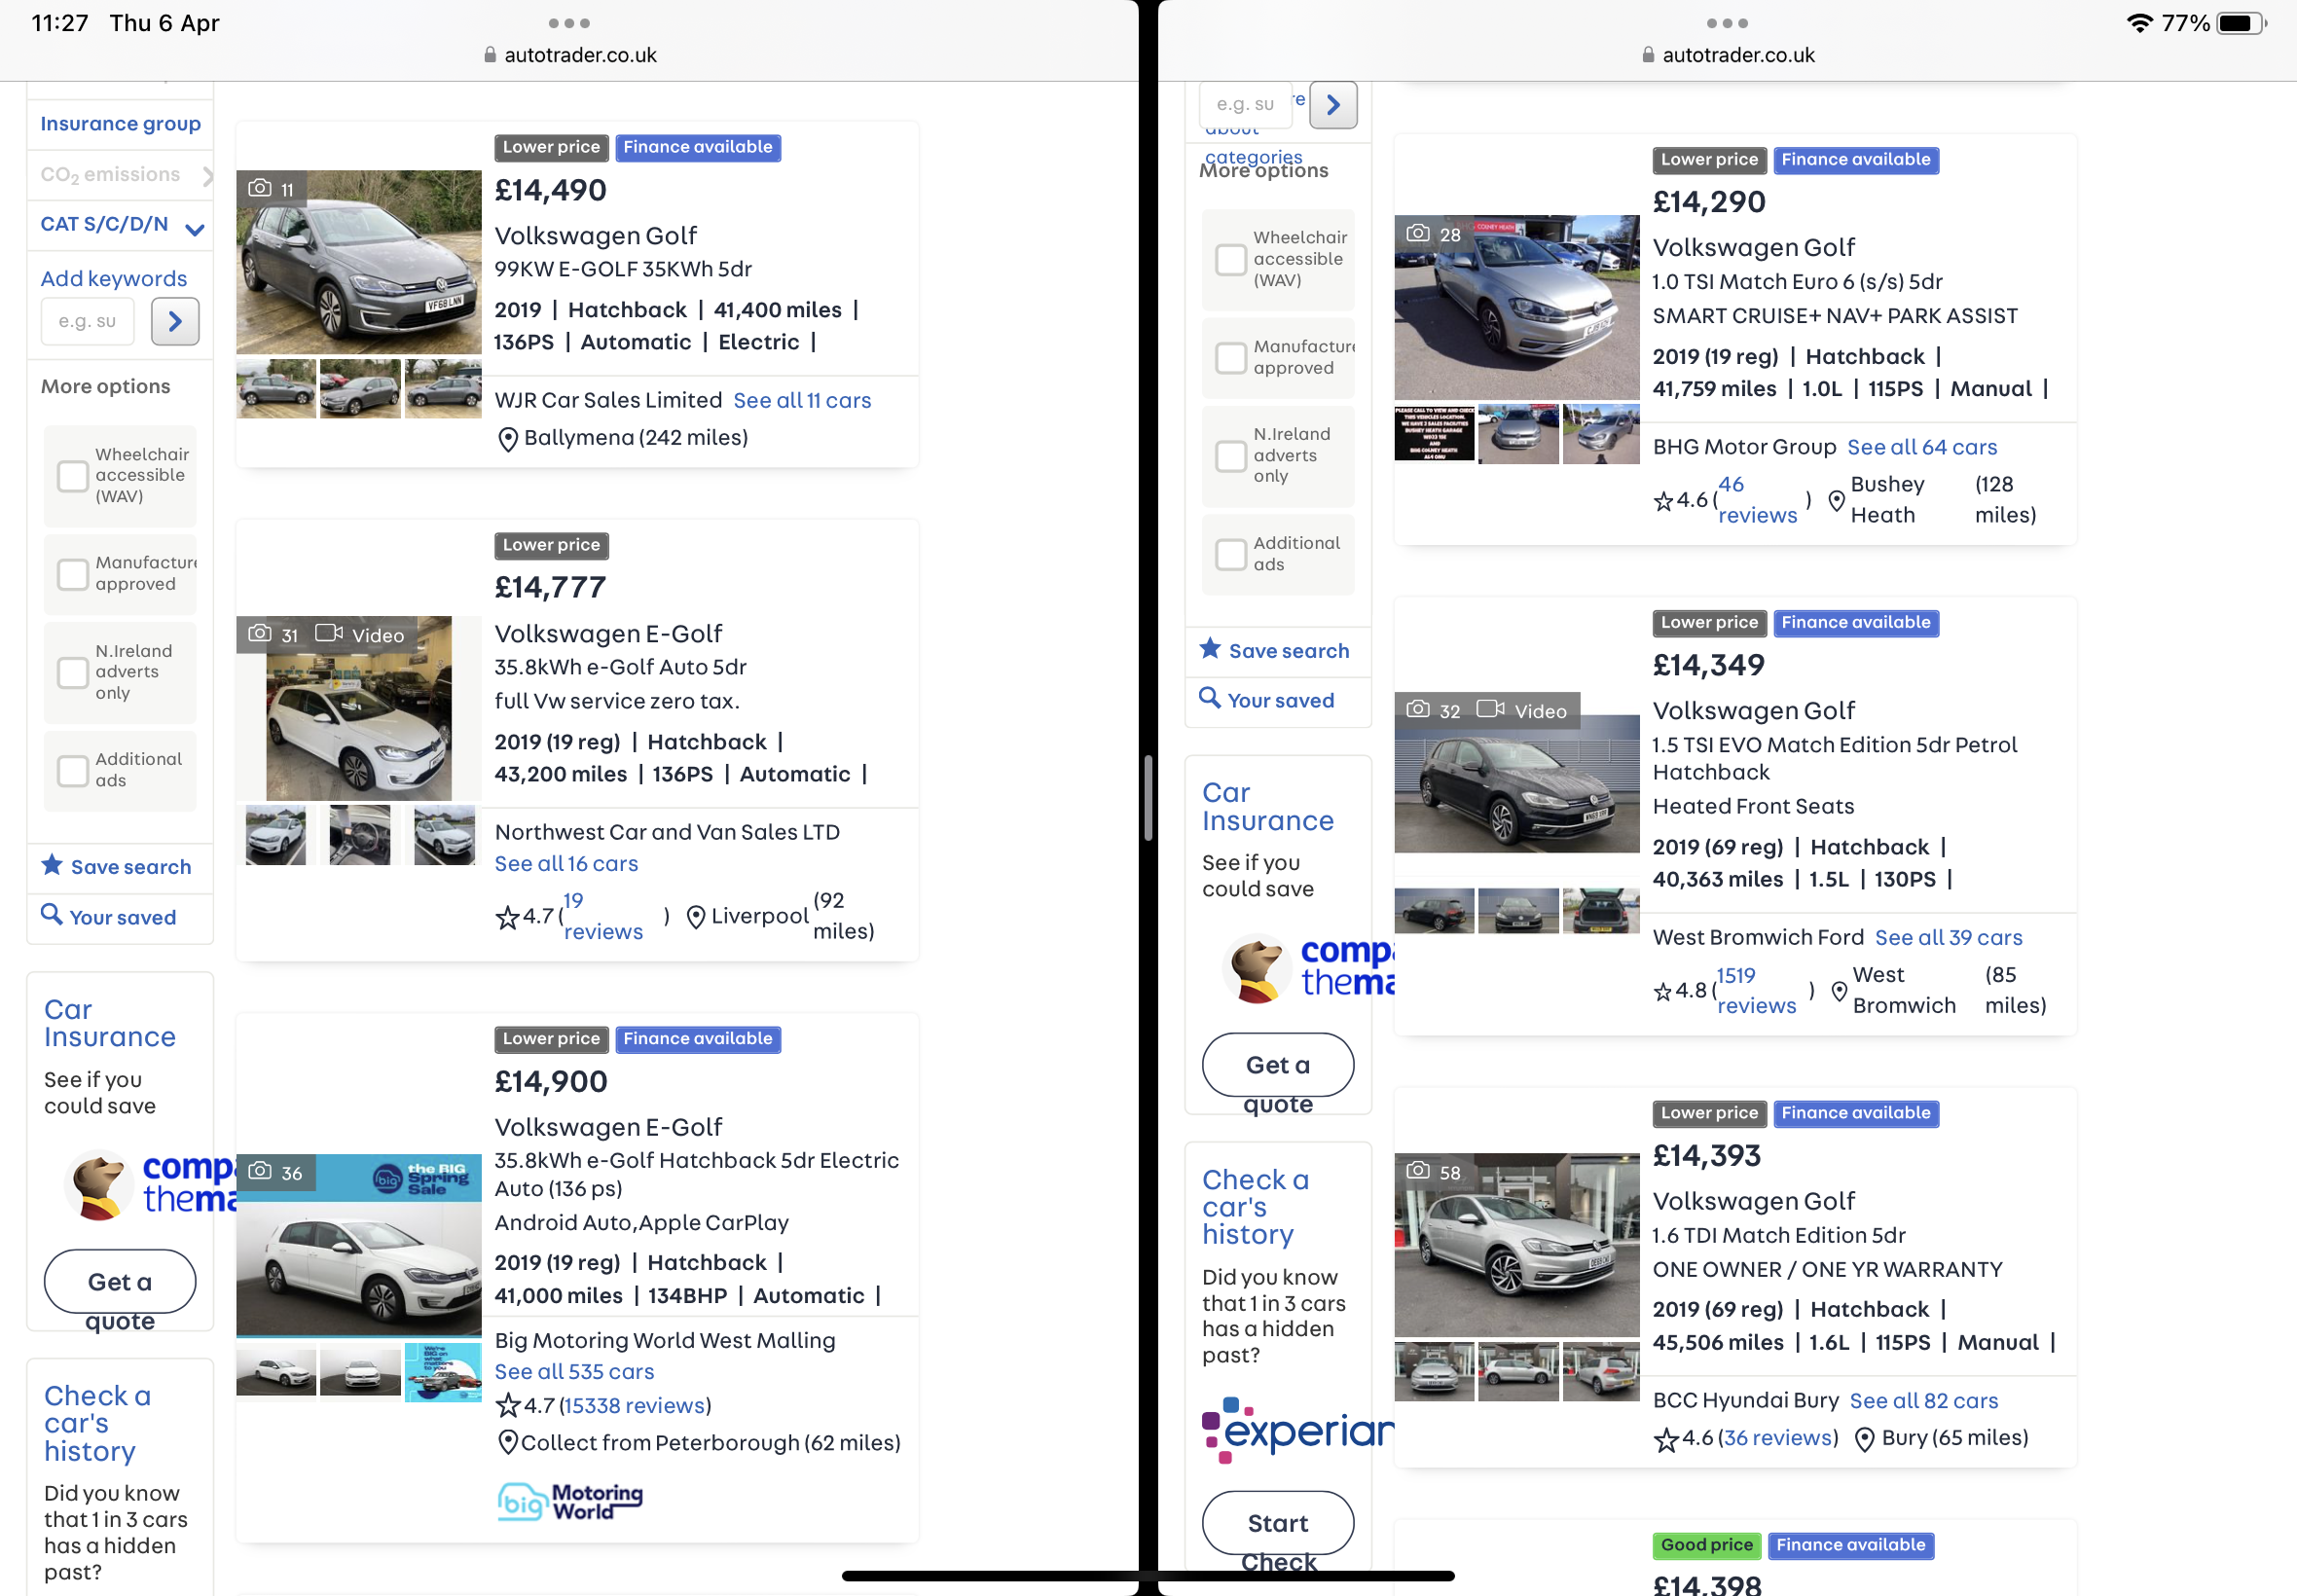The width and height of the screenshot is (2297, 1596).
Task: Tap autotrader.co.uk address in left window
Action: [x=580, y=55]
